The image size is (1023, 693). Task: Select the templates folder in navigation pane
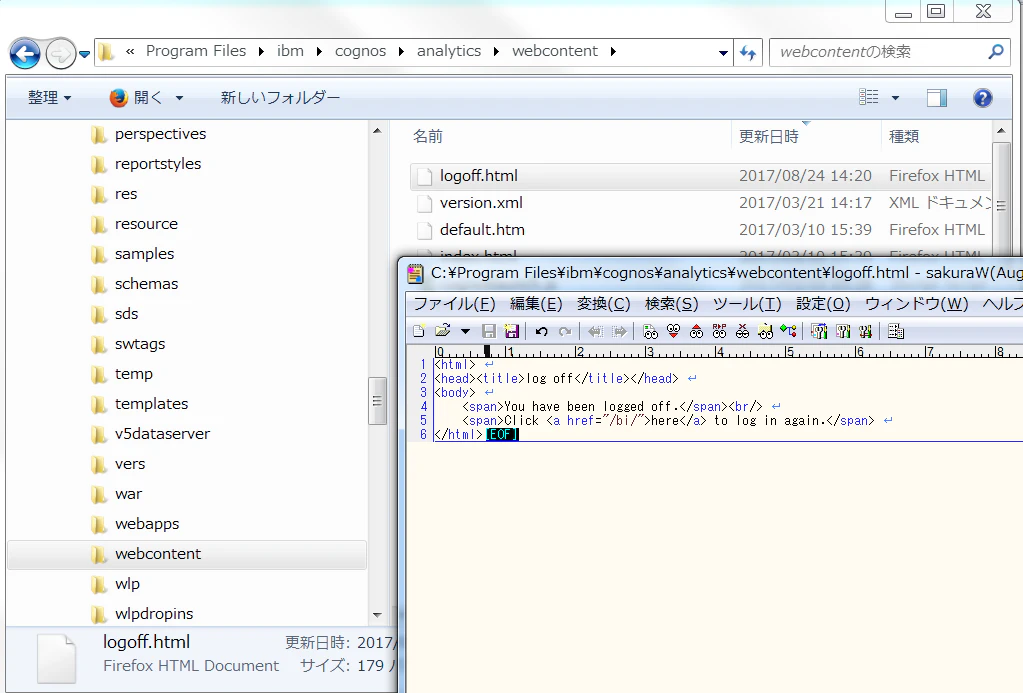pos(151,404)
